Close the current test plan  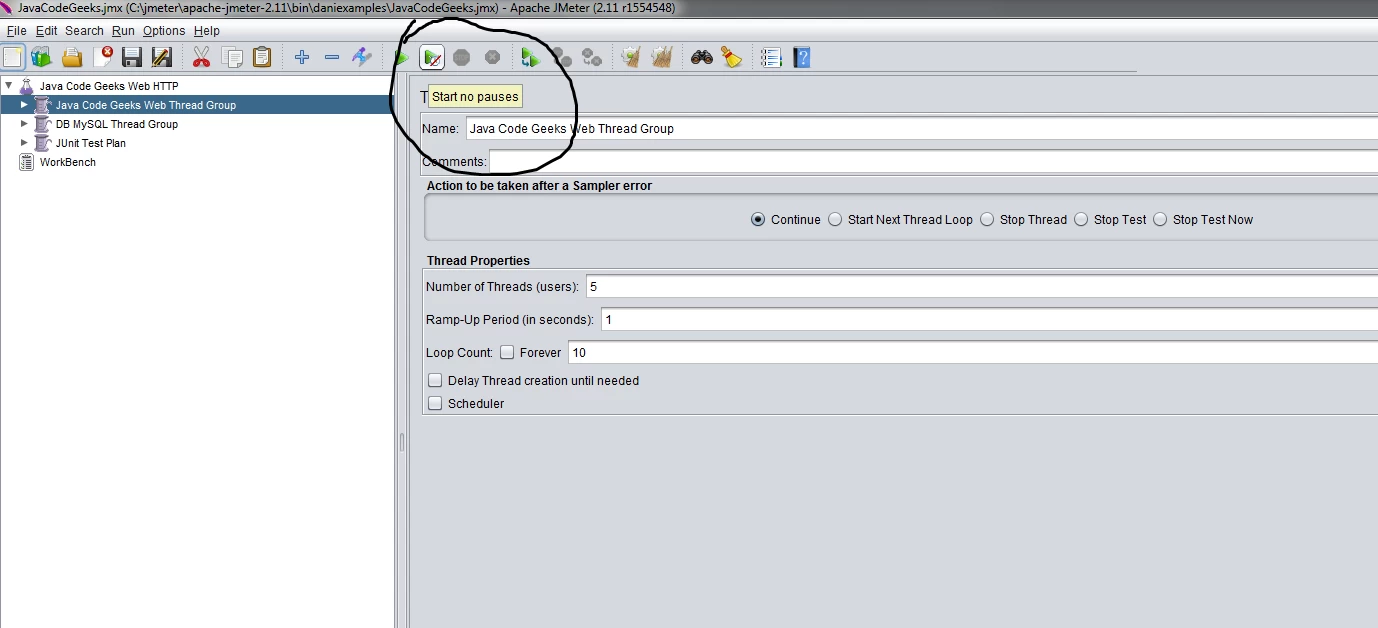(x=103, y=57)
